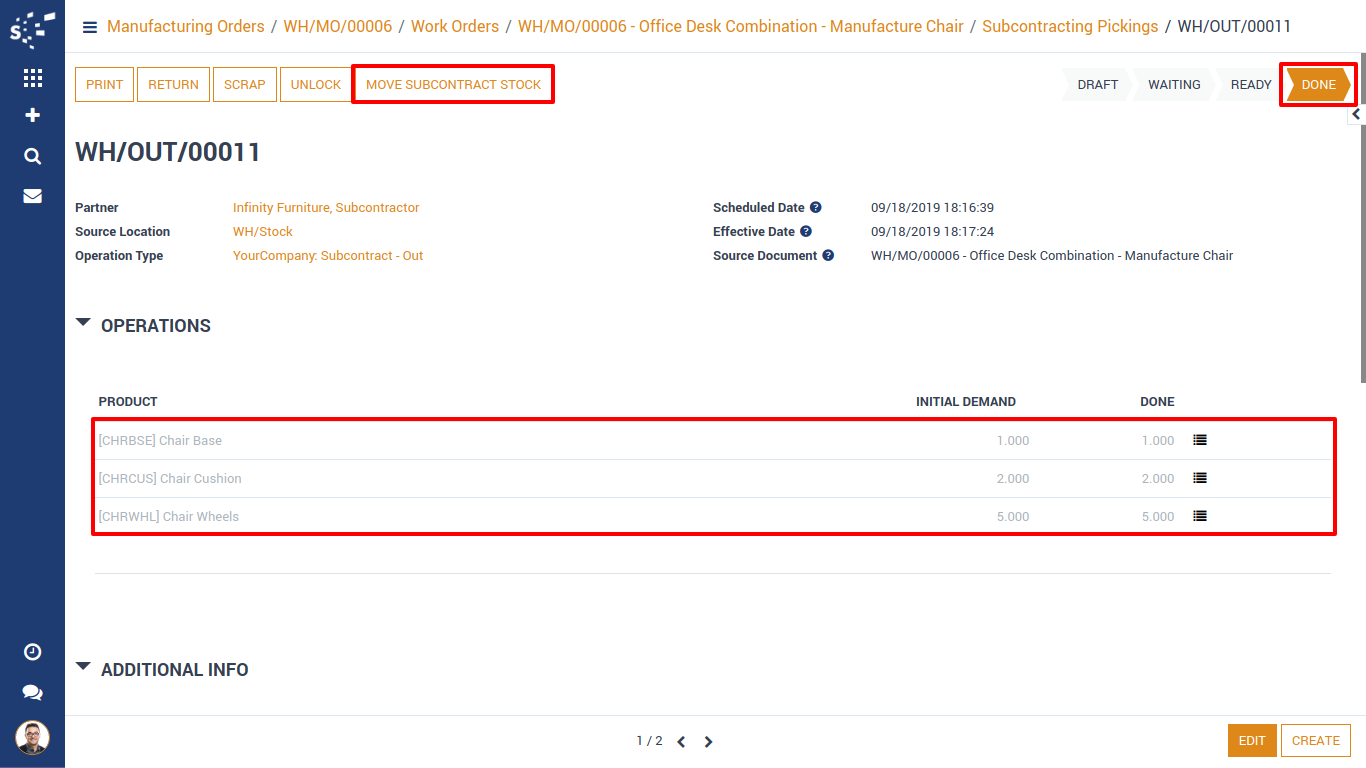Collapse the Operations section
The width and height of the screenshot is (1366, 768).
83,324
